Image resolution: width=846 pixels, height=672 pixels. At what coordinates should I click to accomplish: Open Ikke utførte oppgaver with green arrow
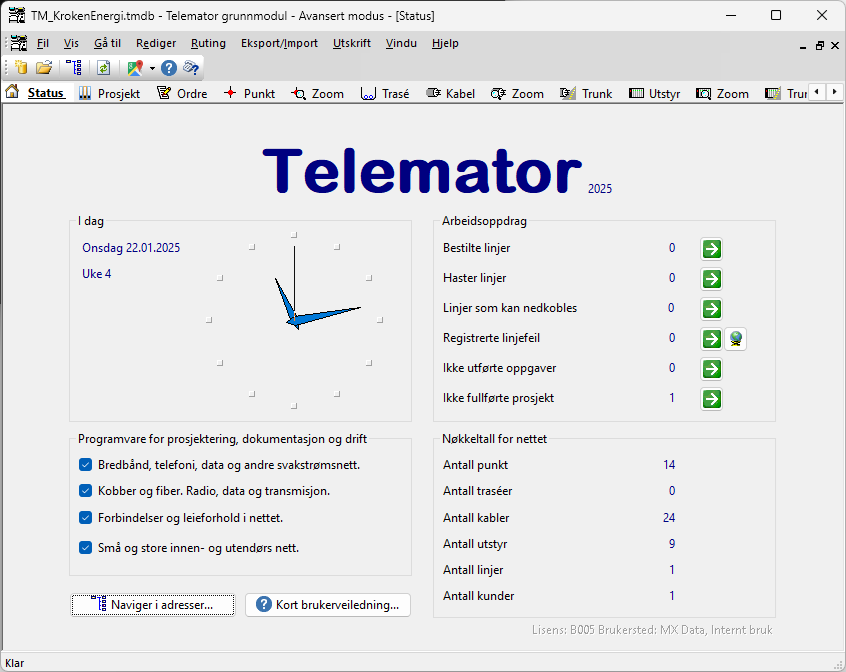(712, 369)
